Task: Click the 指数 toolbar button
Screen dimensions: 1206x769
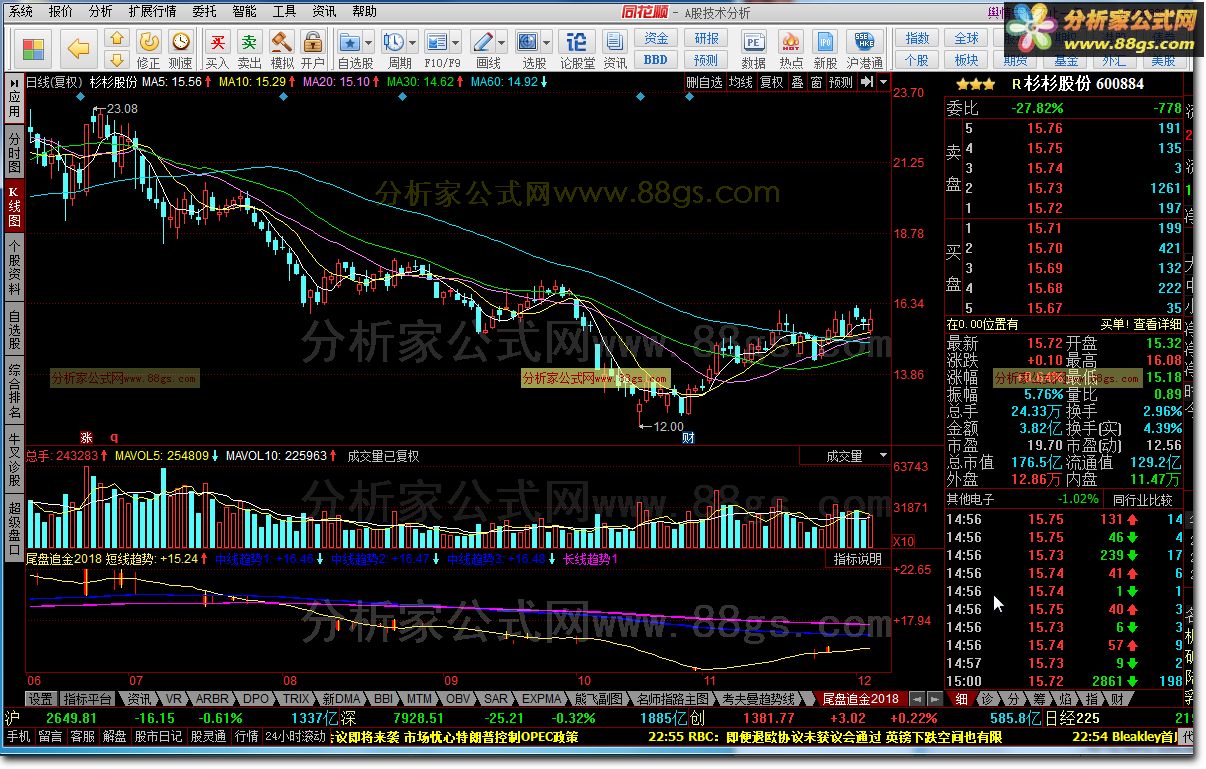Action: (x=917, y=38)
